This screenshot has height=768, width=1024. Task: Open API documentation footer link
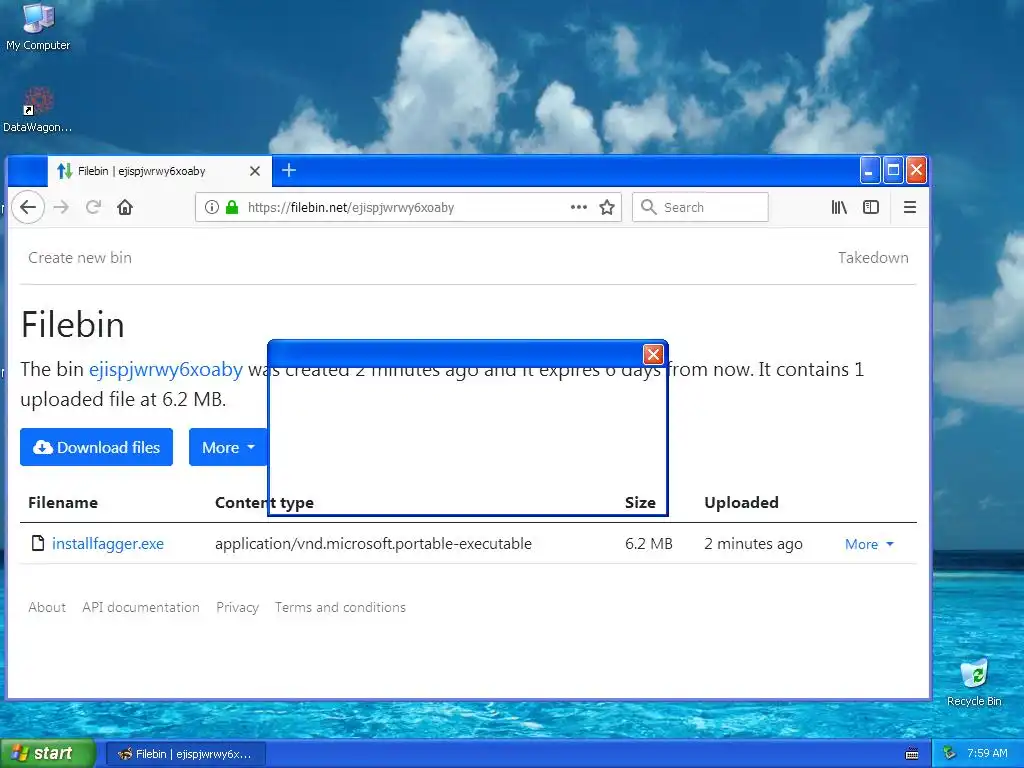141,607
